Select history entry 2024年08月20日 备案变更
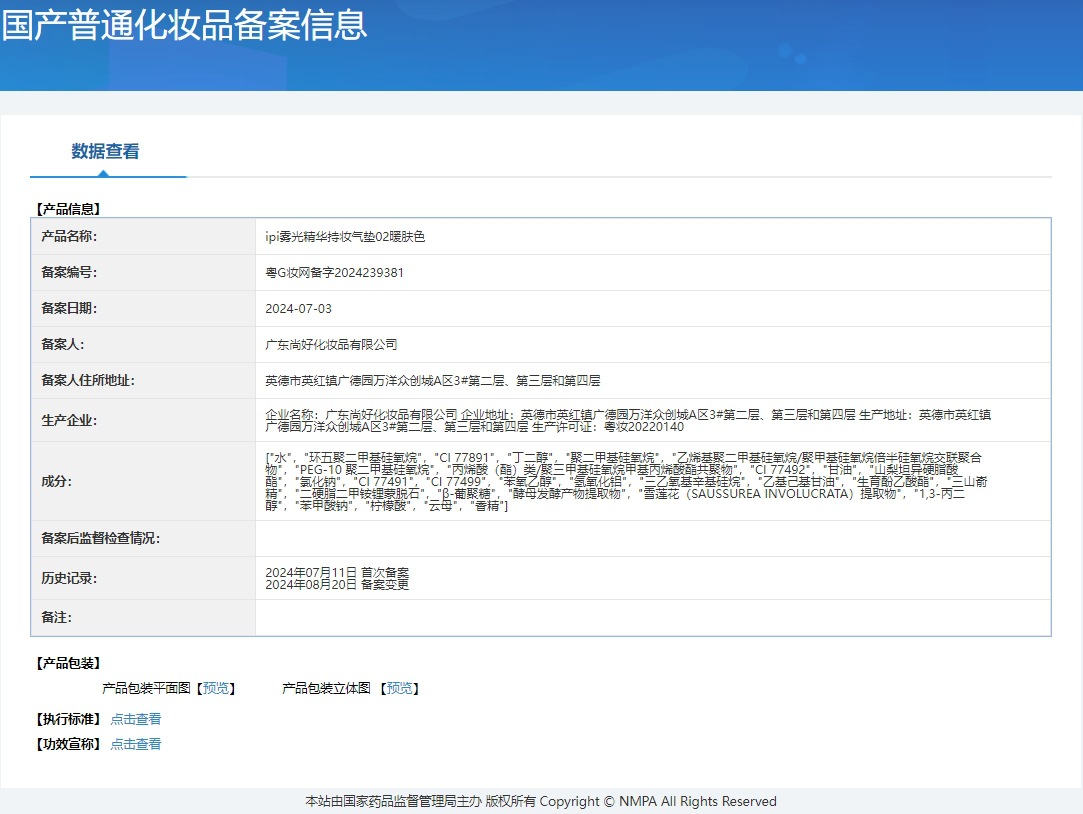 [x=337, y=585]
